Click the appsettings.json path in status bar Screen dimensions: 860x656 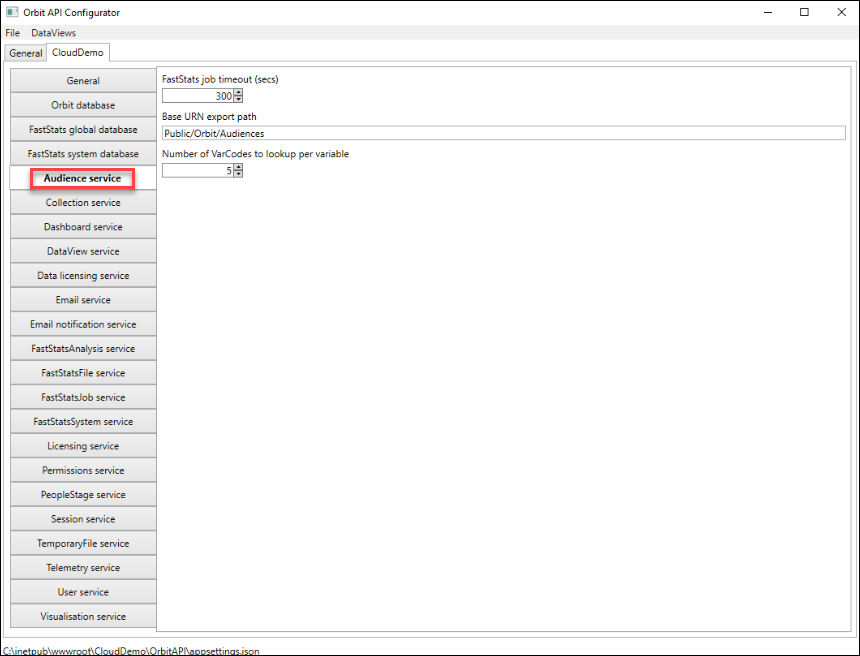(131, 651)
